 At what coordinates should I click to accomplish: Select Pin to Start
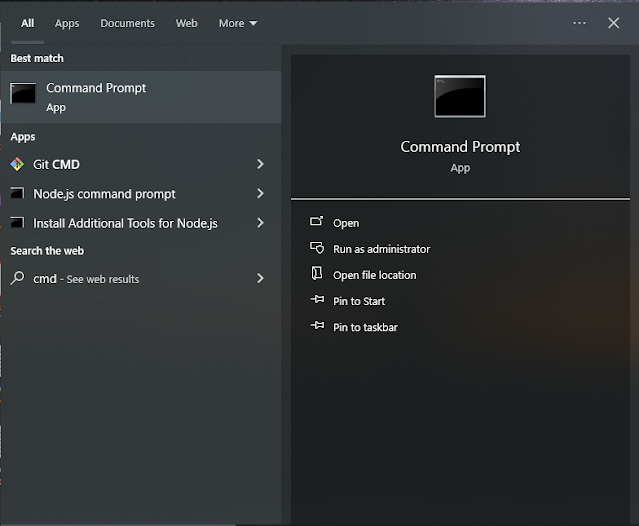[359, 301]
